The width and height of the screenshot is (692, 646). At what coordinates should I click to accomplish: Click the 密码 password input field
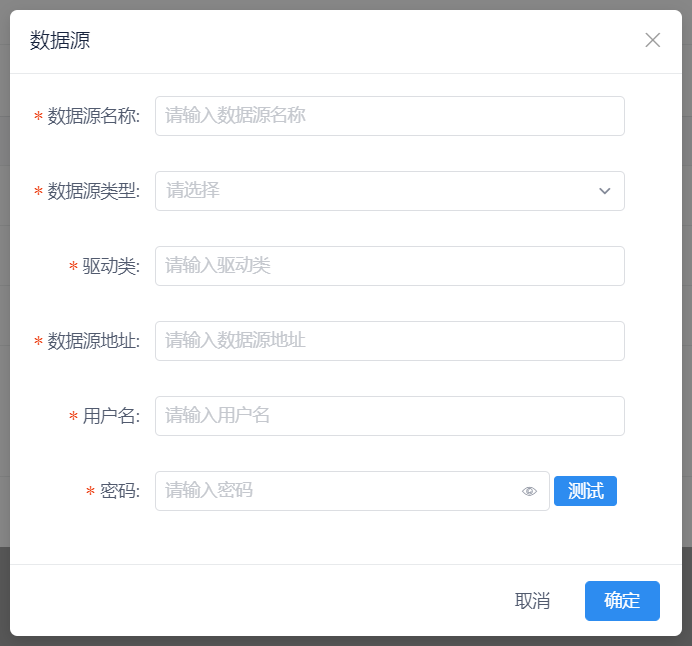(352, 491)
